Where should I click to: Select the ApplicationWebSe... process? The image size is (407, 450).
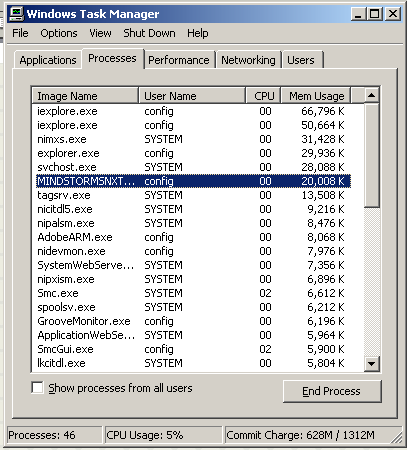(193, 335)
